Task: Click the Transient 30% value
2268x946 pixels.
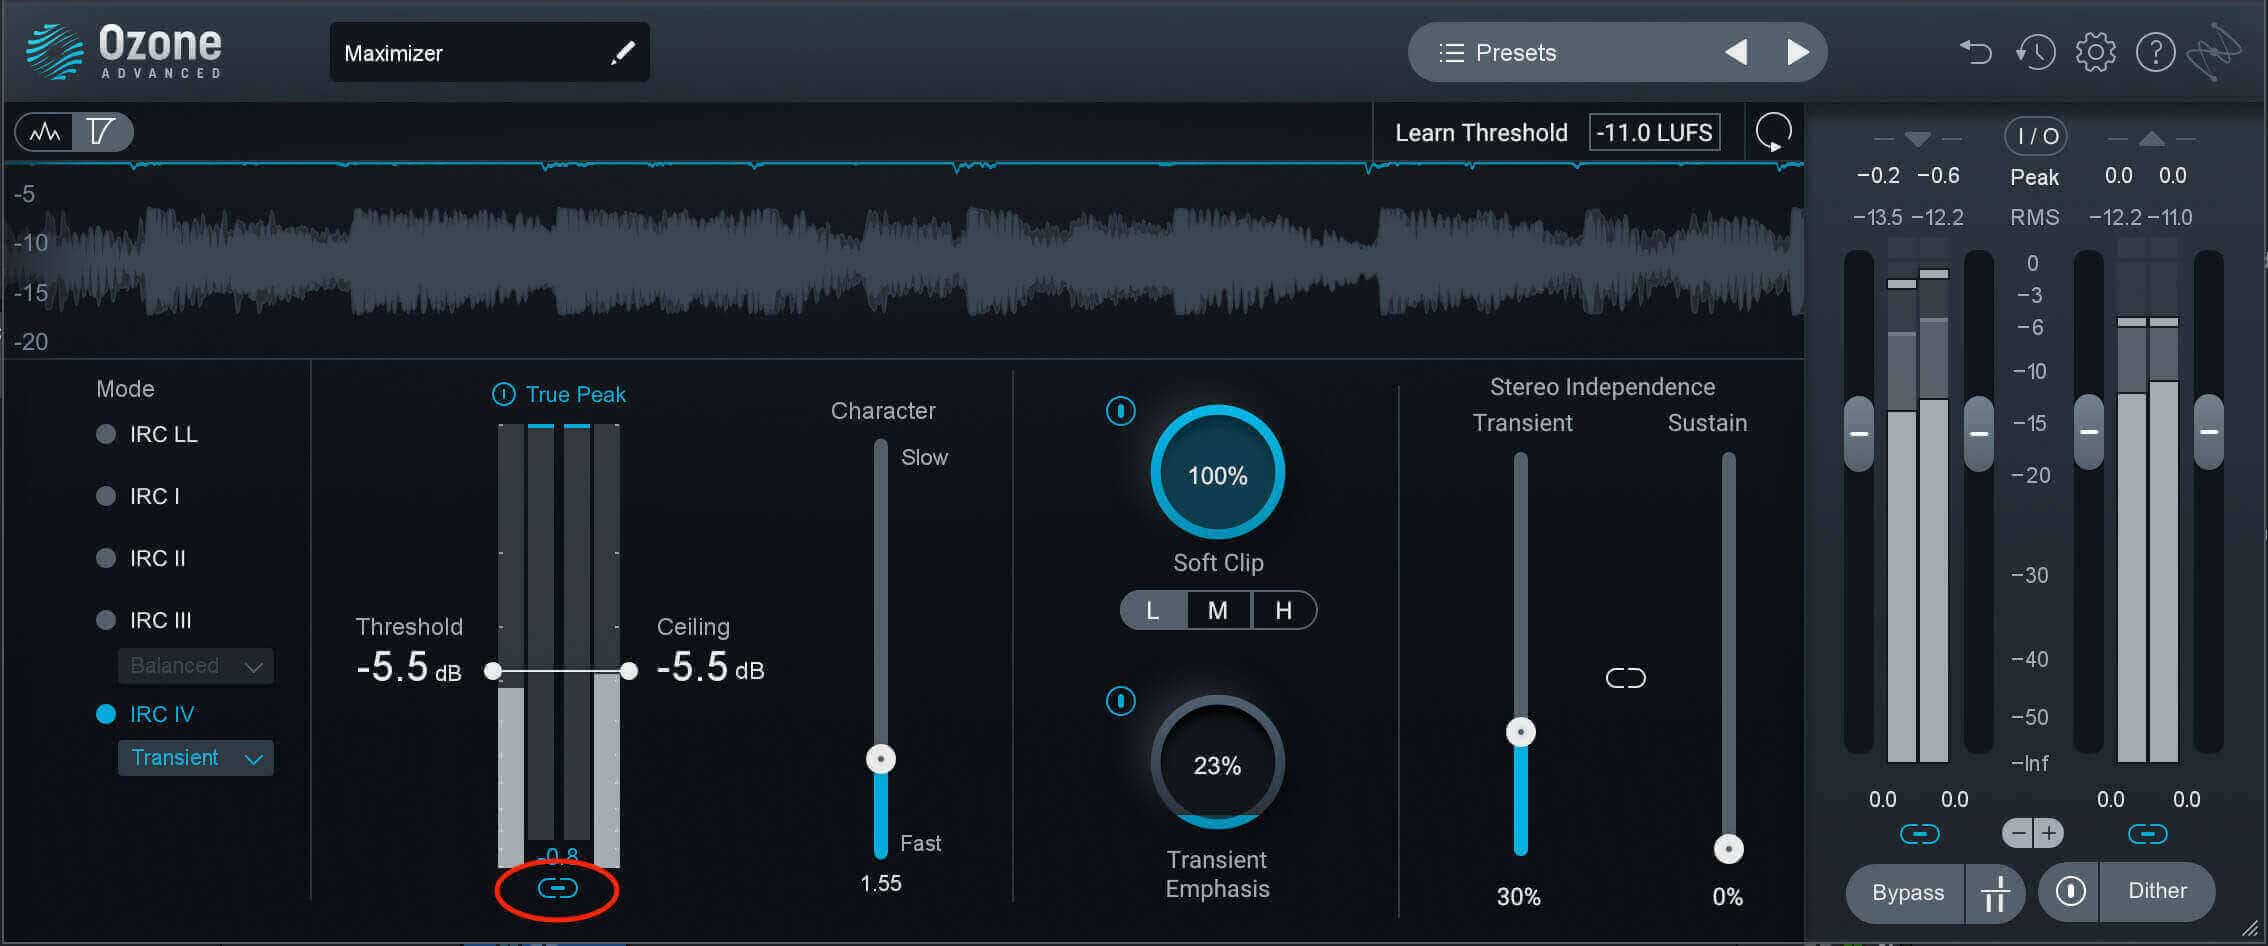Action: tap(1518, 897)
